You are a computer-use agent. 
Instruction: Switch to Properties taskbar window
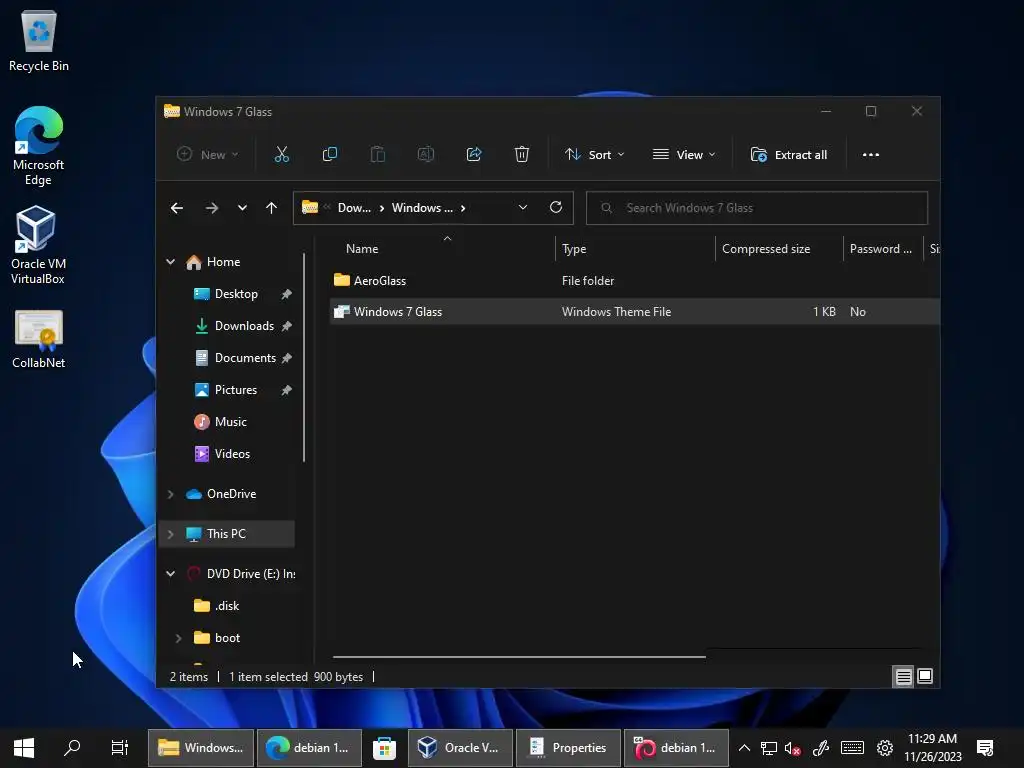pyautogui.click(x=568, y=748)
